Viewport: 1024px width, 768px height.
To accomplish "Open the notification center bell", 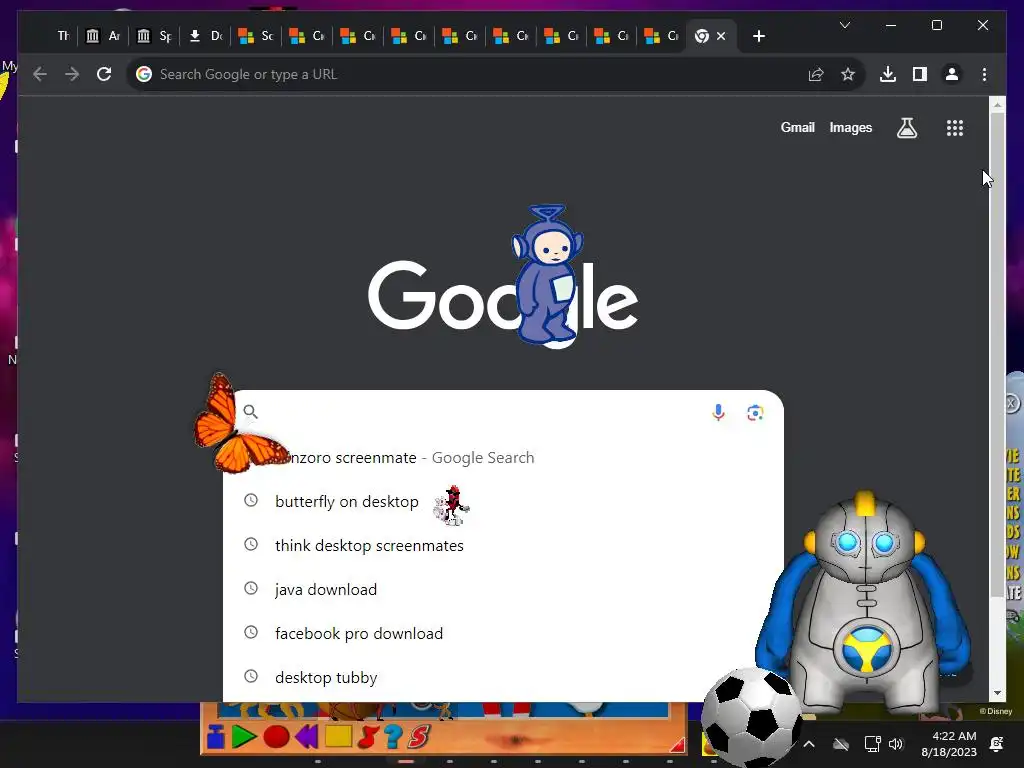I will point(997,744).
